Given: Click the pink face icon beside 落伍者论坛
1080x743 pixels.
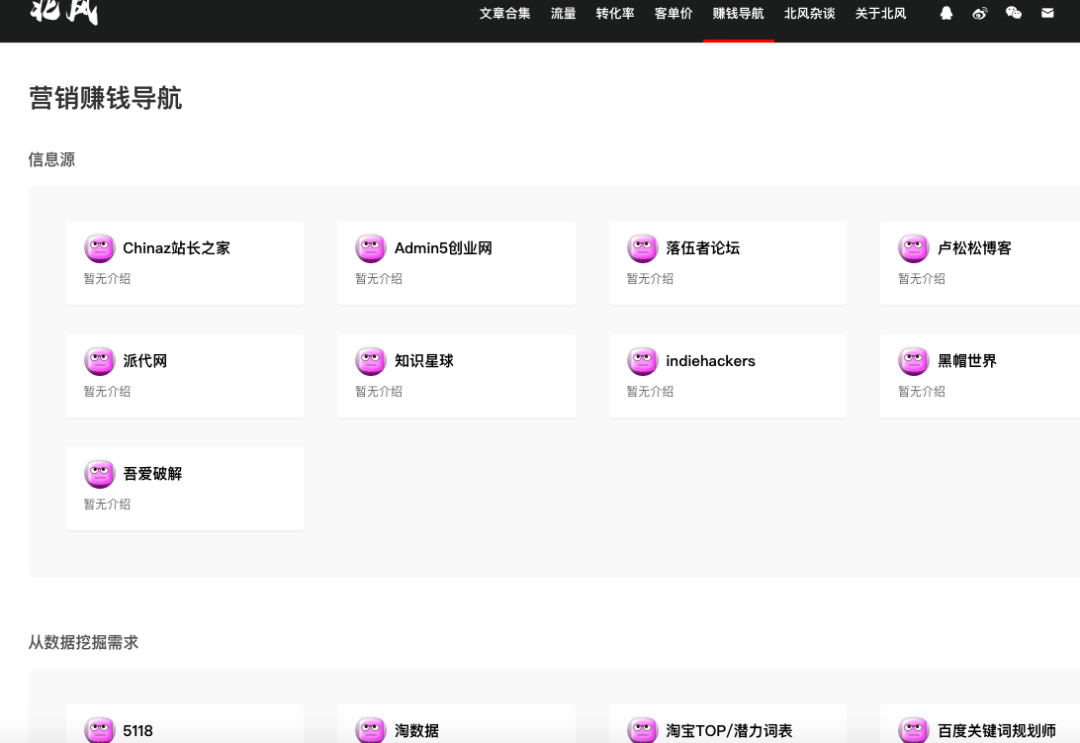Looking at the screenshot, I should (642, 248).
